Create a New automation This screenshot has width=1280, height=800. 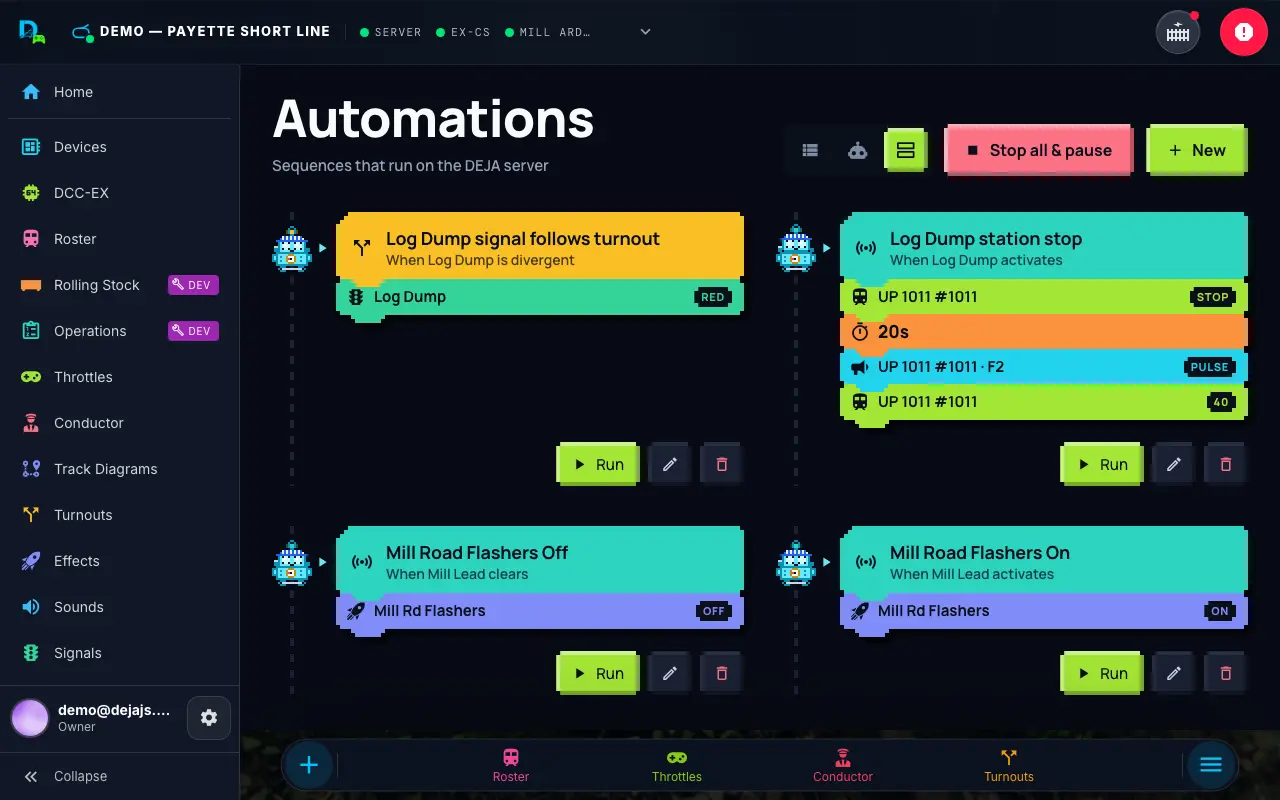coord(1197,150)
